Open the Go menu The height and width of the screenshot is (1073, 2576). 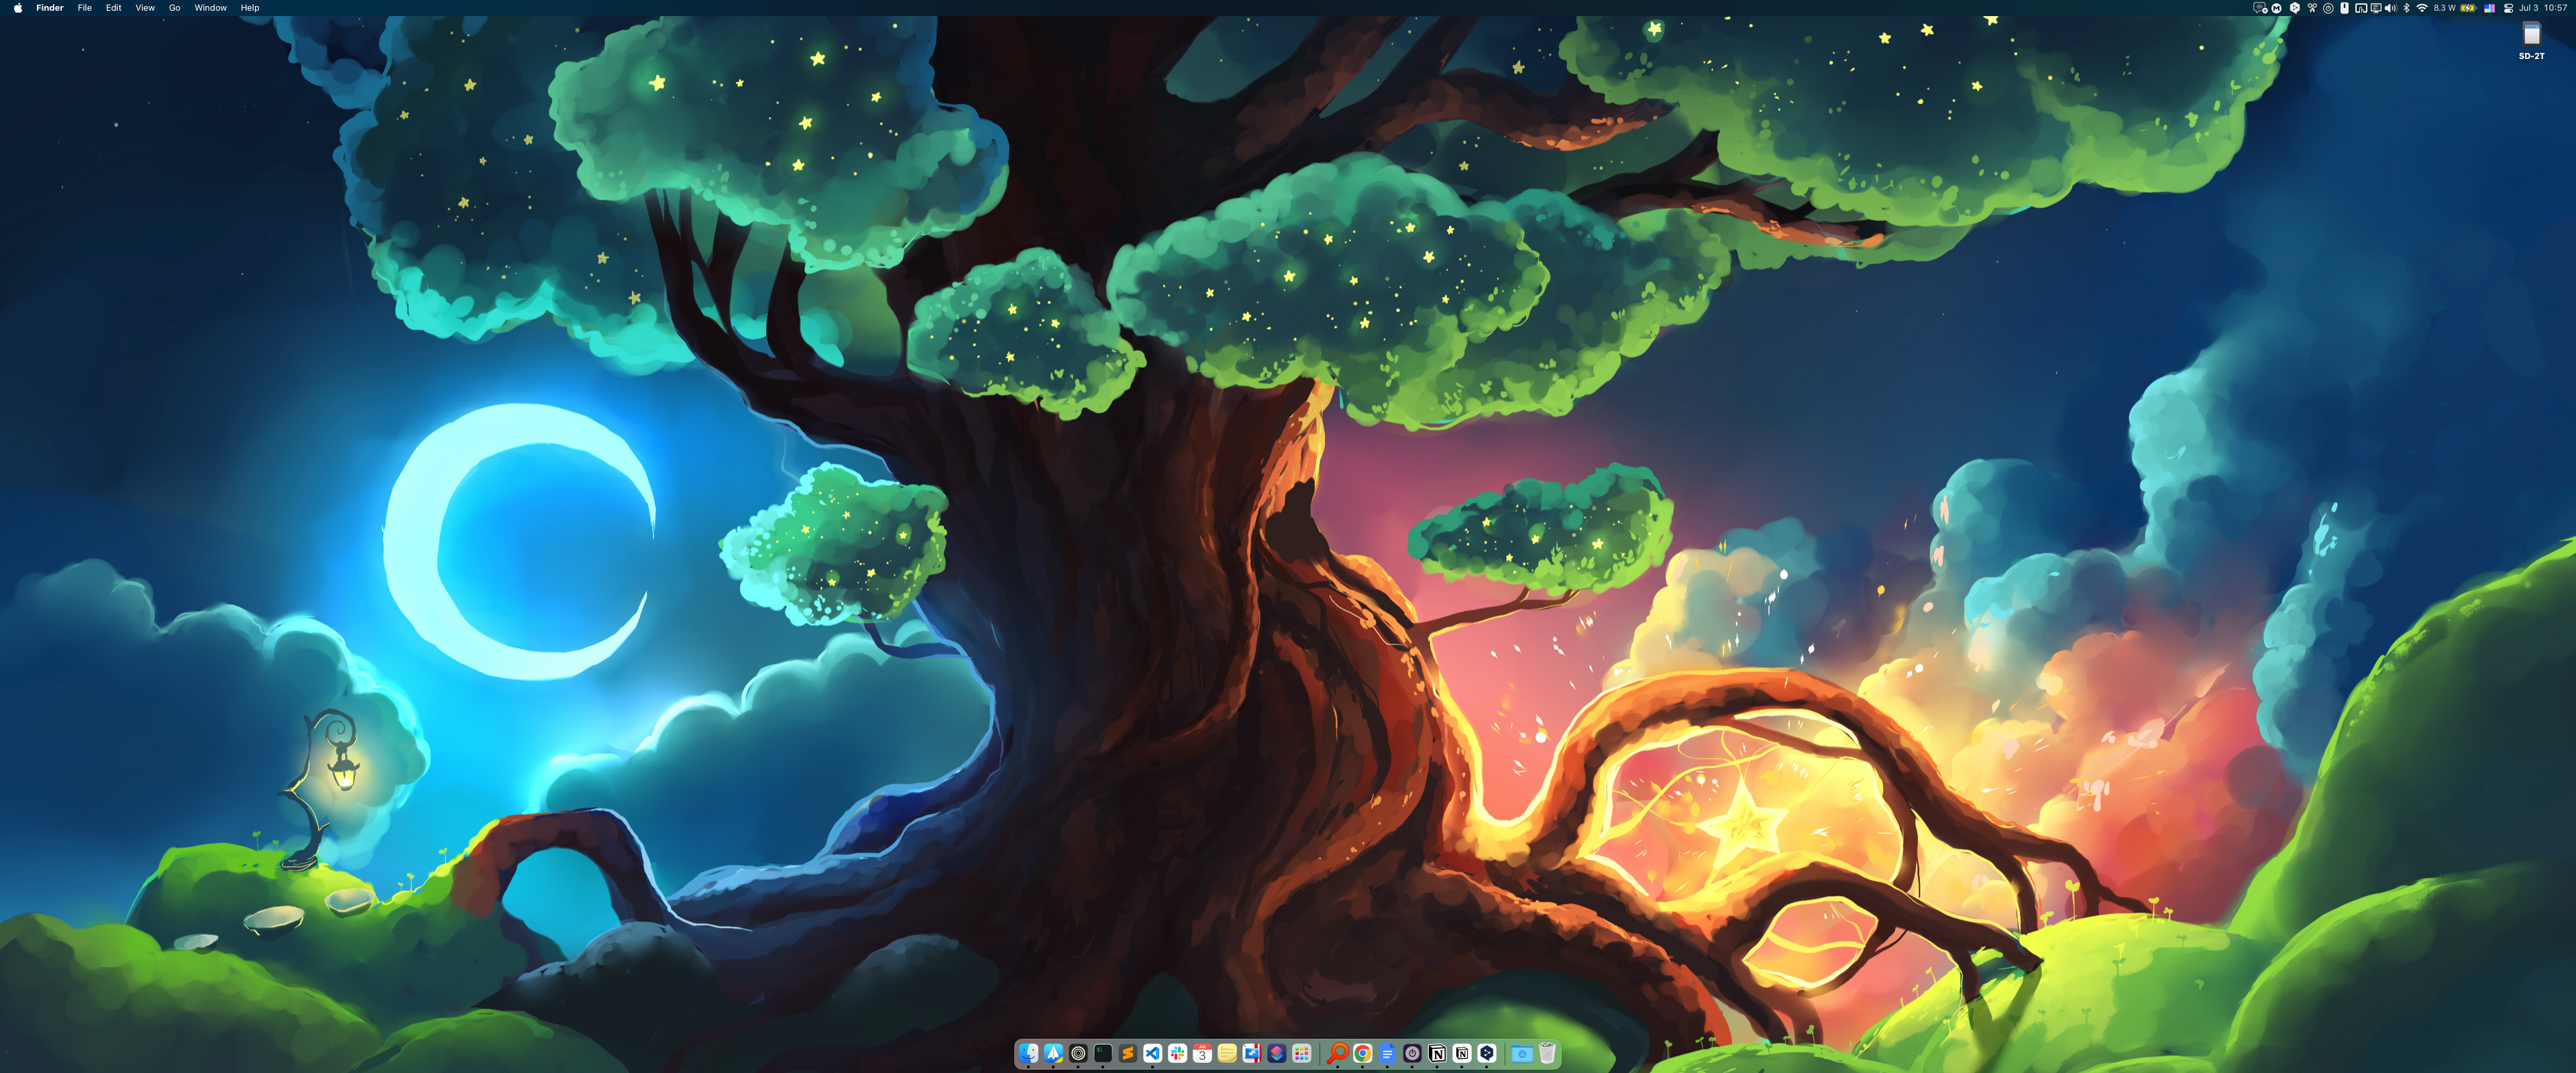coord(174,8)
